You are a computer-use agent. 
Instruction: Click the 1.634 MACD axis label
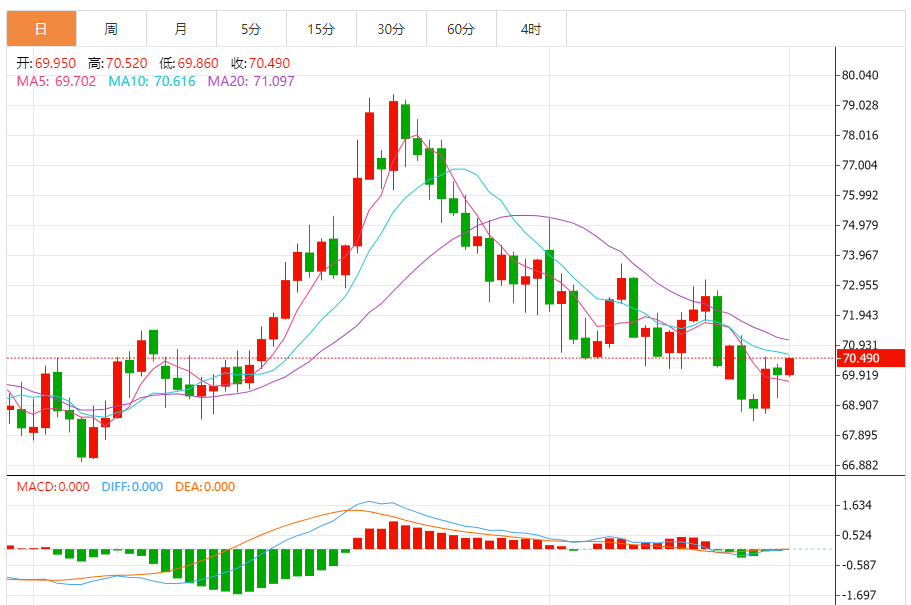tap(857, 505)
